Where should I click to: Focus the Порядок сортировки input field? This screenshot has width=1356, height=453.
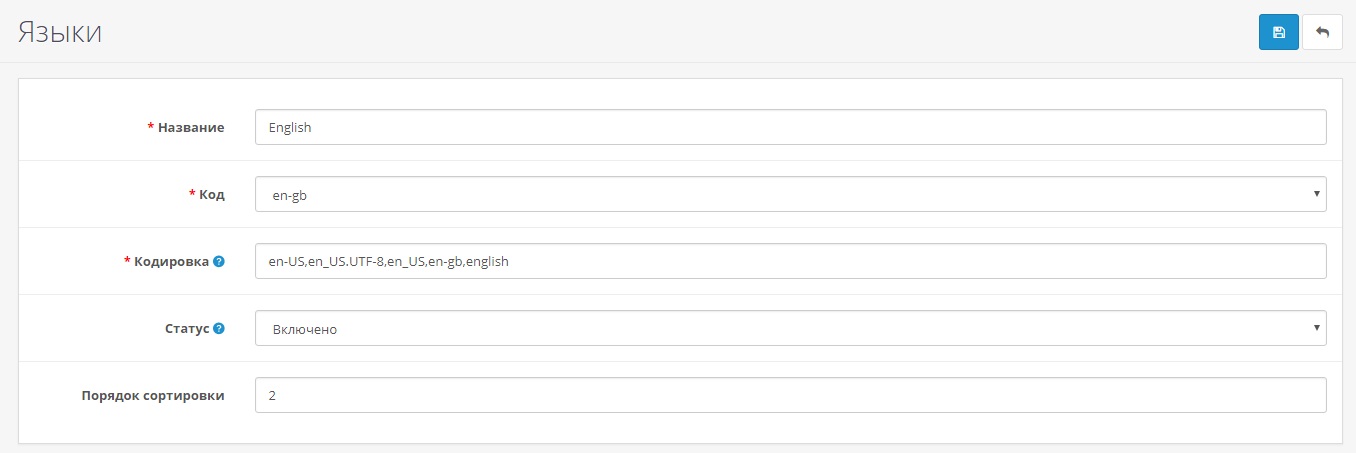pyautogui.click(x=790, y=395)
